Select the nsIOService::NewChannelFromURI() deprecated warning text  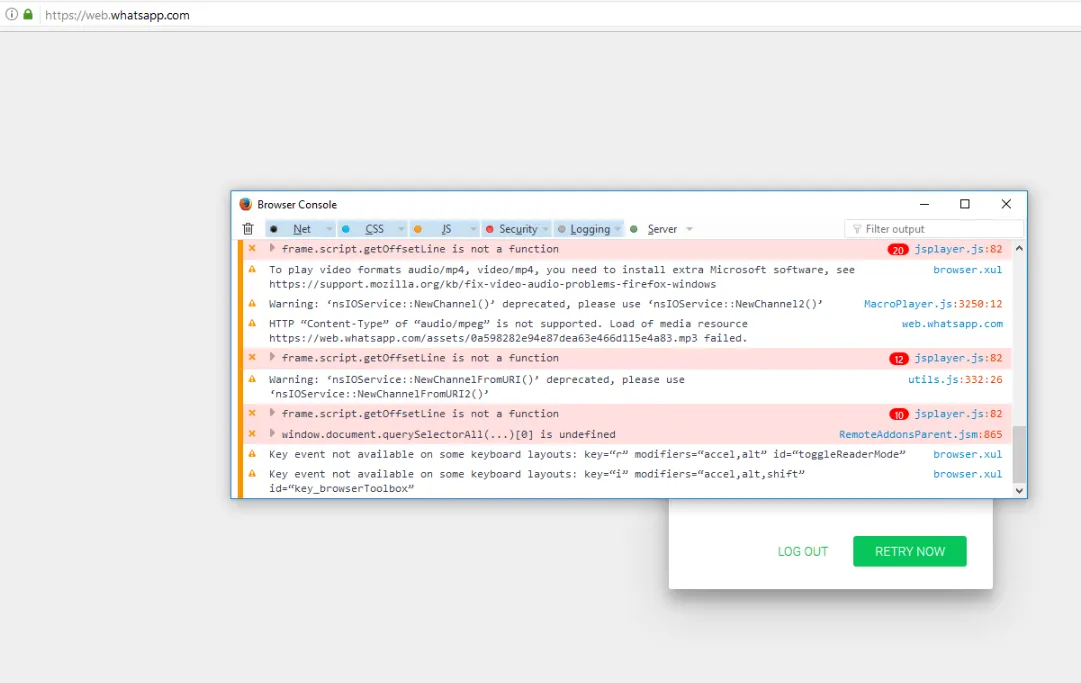(x=476, y=387)
